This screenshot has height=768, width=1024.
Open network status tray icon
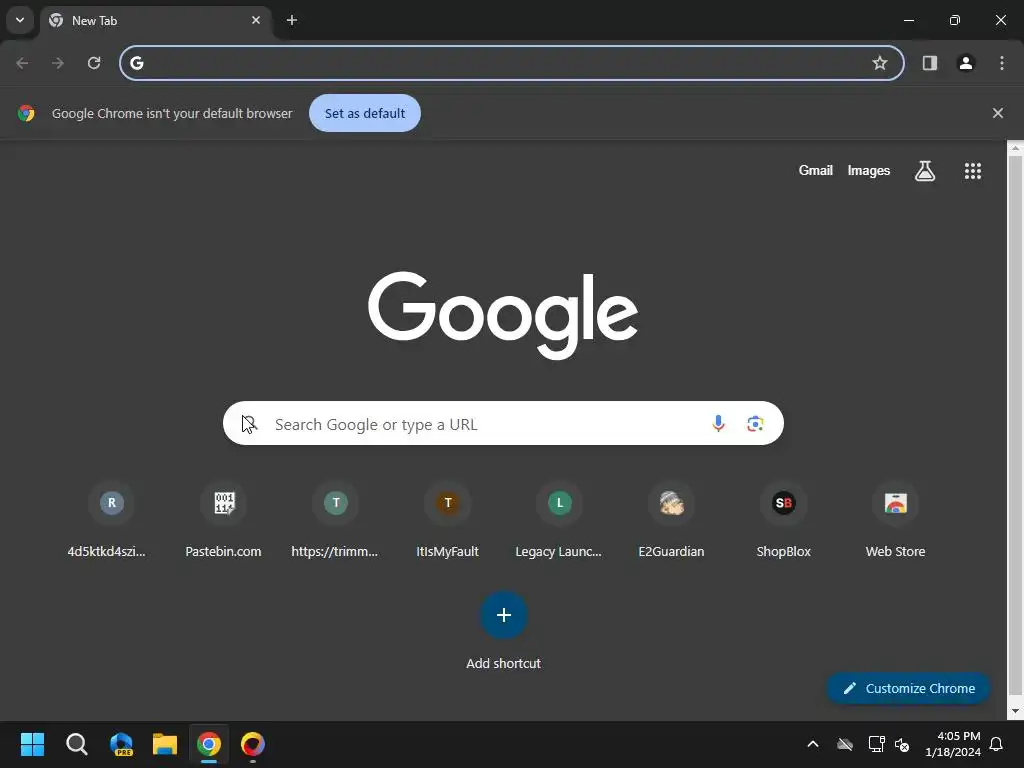[x=876, y=744]
